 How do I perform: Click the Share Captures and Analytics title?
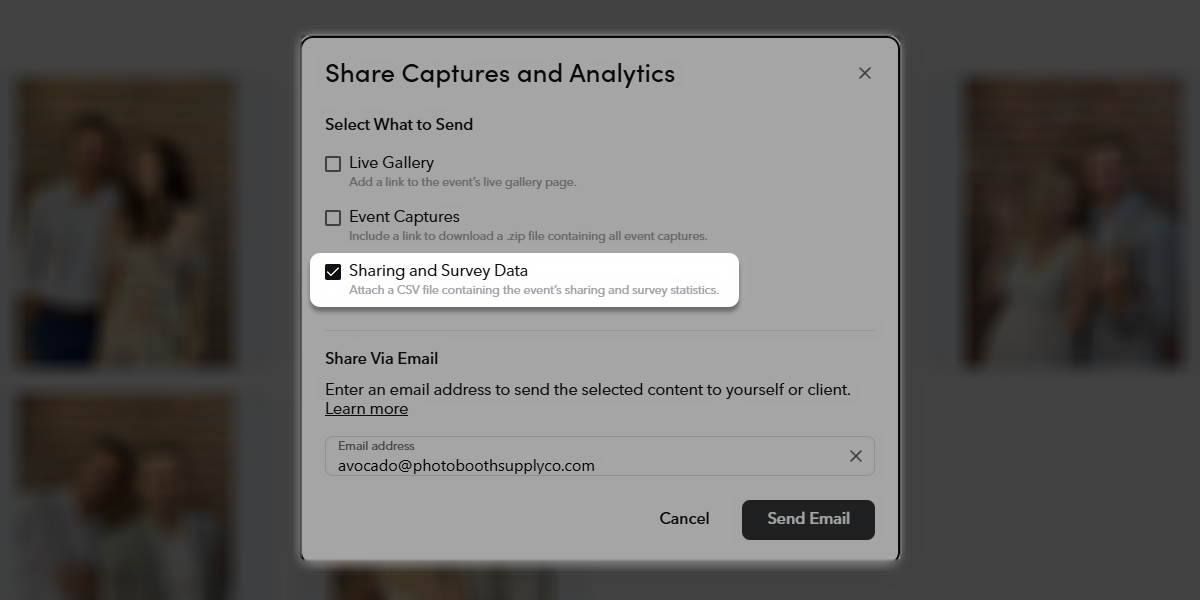click(500, 73)
